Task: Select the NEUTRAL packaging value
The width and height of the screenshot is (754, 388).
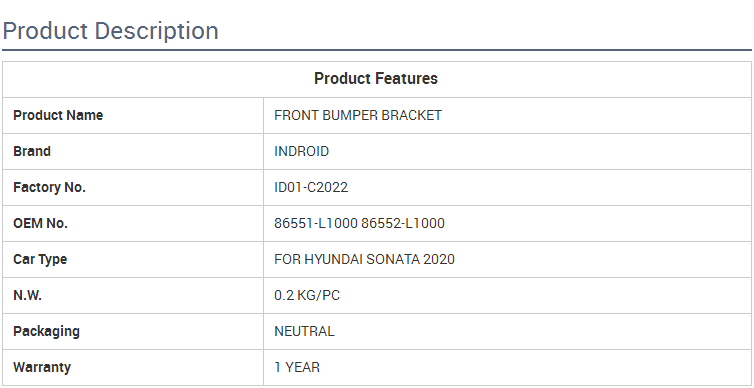Action: coord(304,332)
